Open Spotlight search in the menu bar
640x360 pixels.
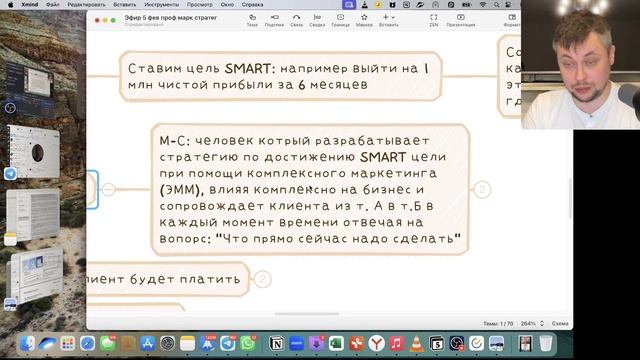point(496,4)
